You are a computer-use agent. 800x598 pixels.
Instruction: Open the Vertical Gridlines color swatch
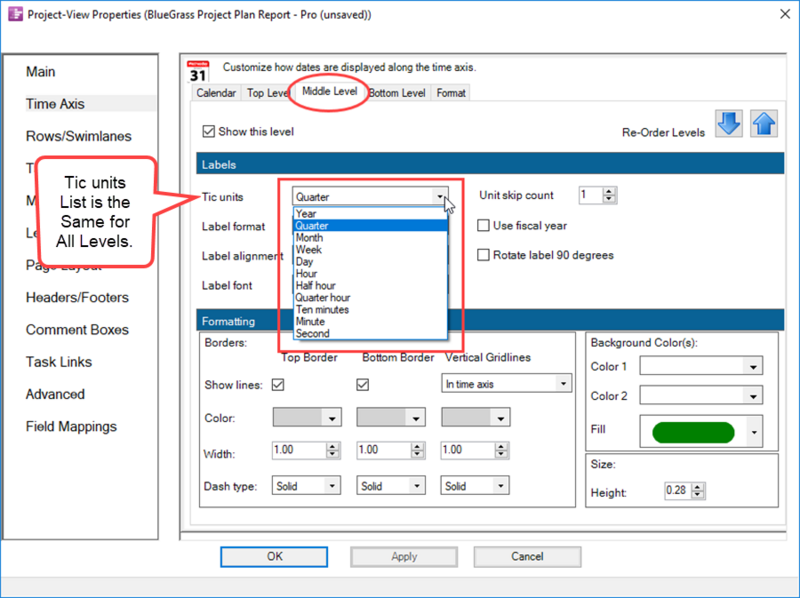point(476,418)
